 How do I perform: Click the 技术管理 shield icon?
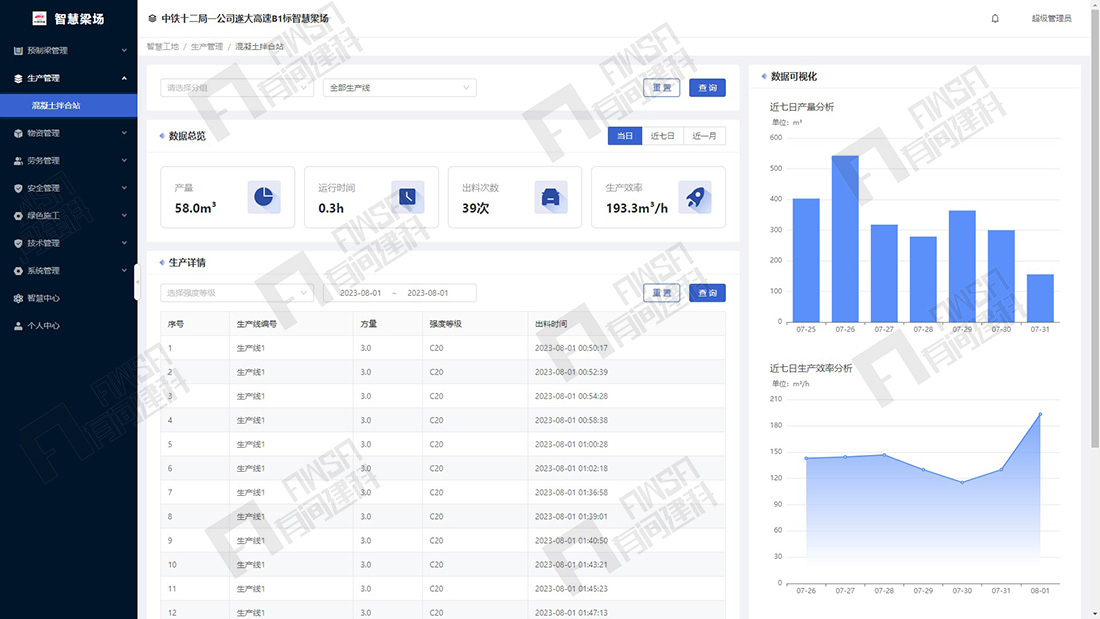[x=18, y=243]
